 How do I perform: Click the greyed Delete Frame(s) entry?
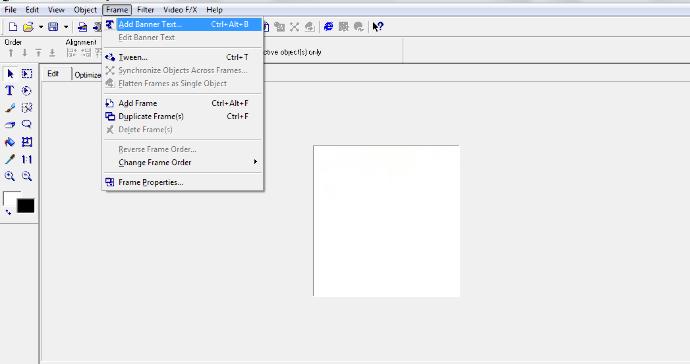183,129
